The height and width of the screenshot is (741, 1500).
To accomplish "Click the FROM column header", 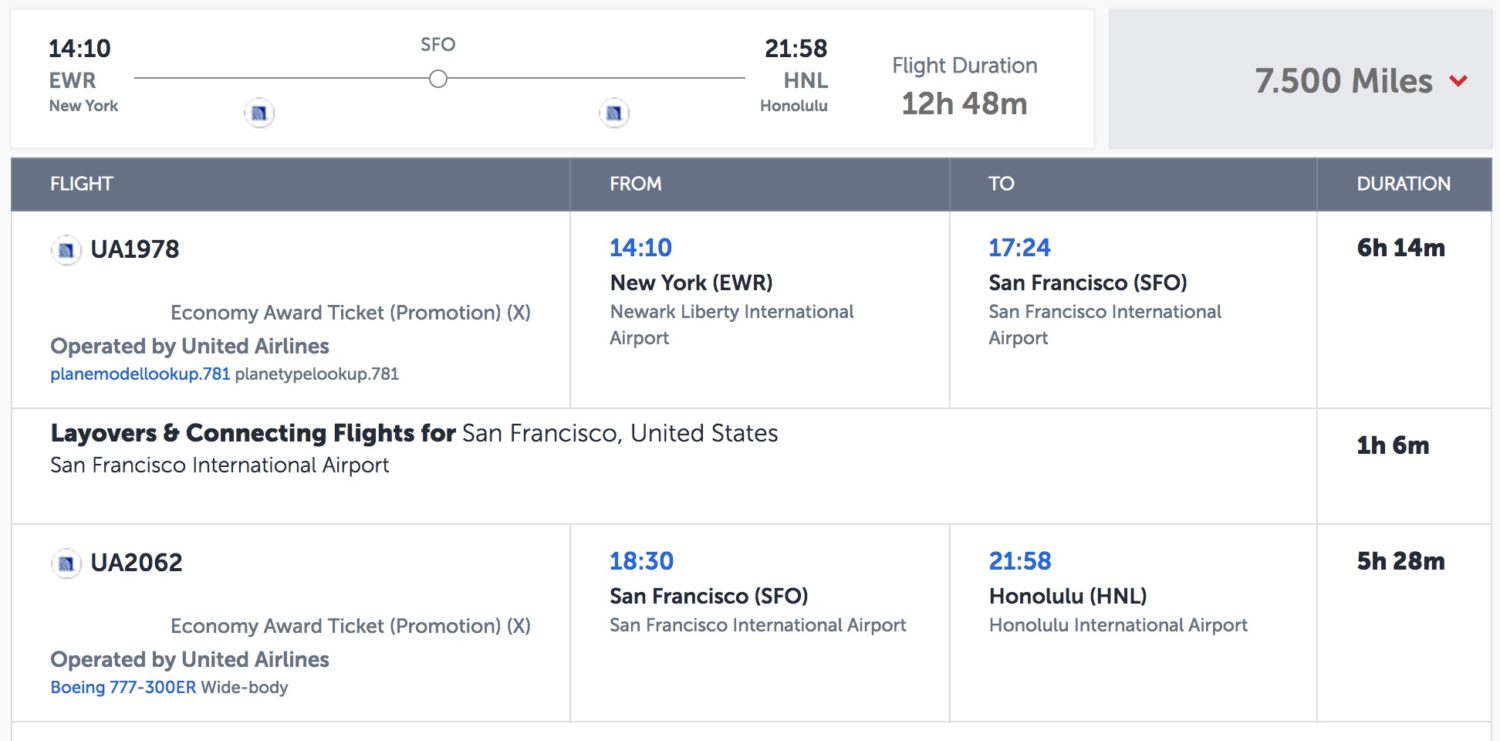I will tap(635, 184).
